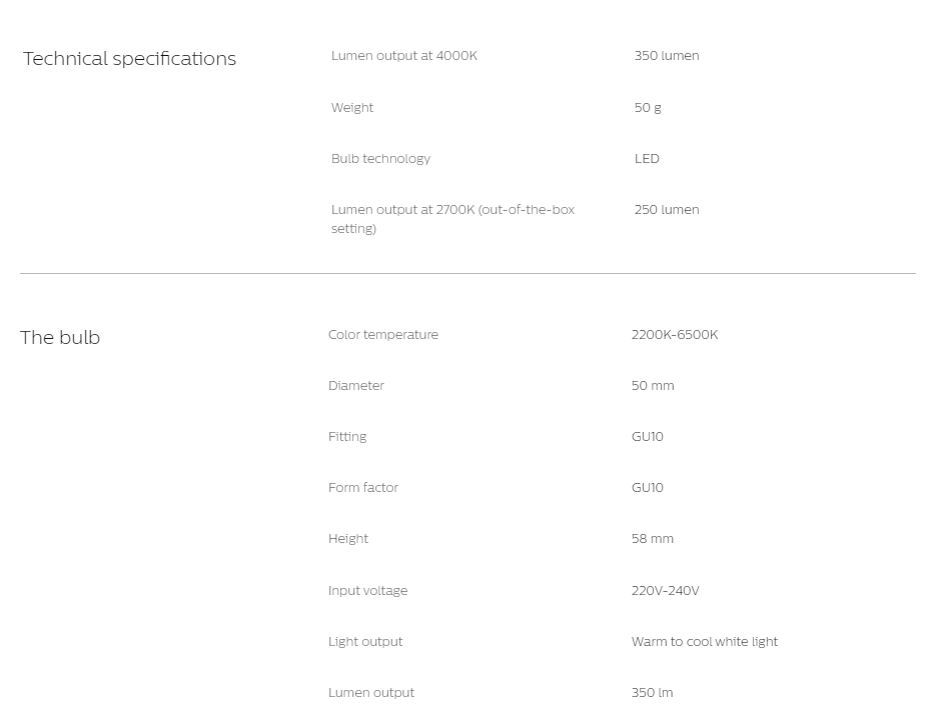
Task: Click the LED value text
Action: (x=647, y=159)
